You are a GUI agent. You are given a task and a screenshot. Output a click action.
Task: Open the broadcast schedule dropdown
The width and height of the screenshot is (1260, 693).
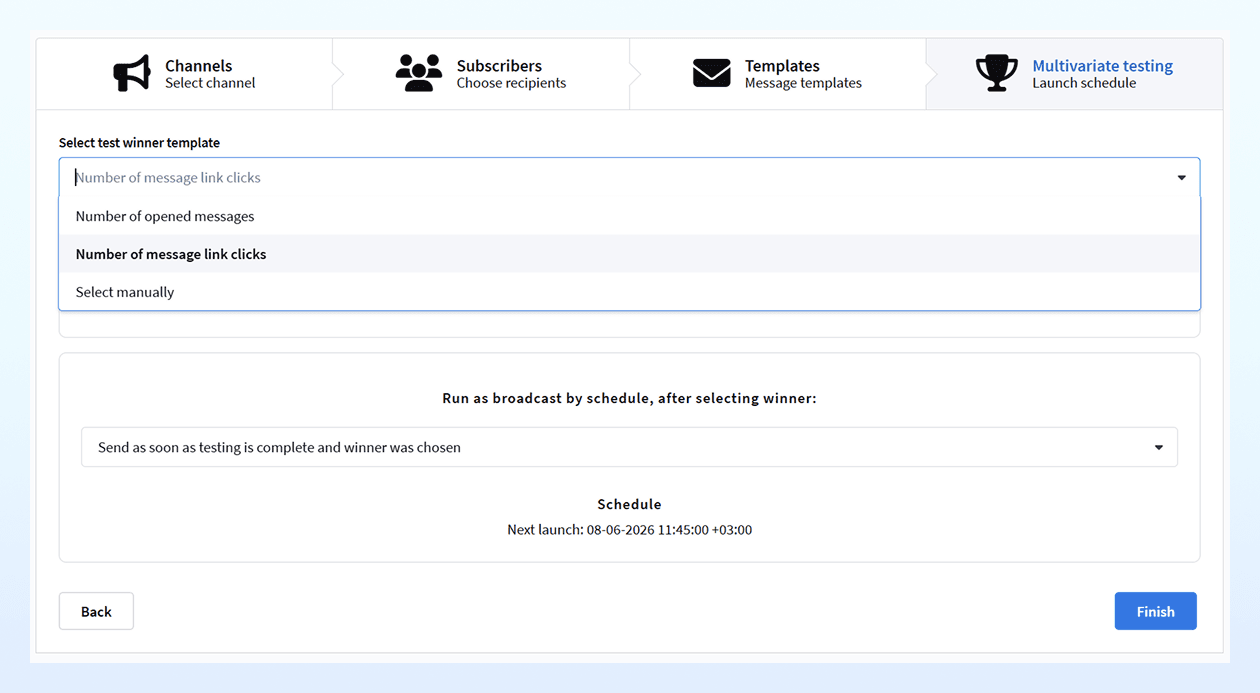629,447
